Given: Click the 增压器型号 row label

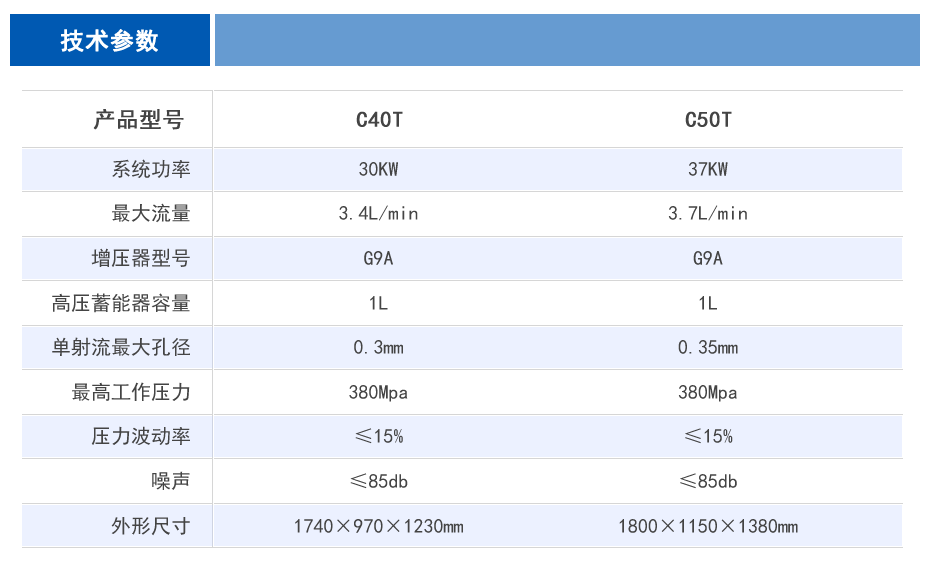Looking at the screenshot, I should point(141,259).
